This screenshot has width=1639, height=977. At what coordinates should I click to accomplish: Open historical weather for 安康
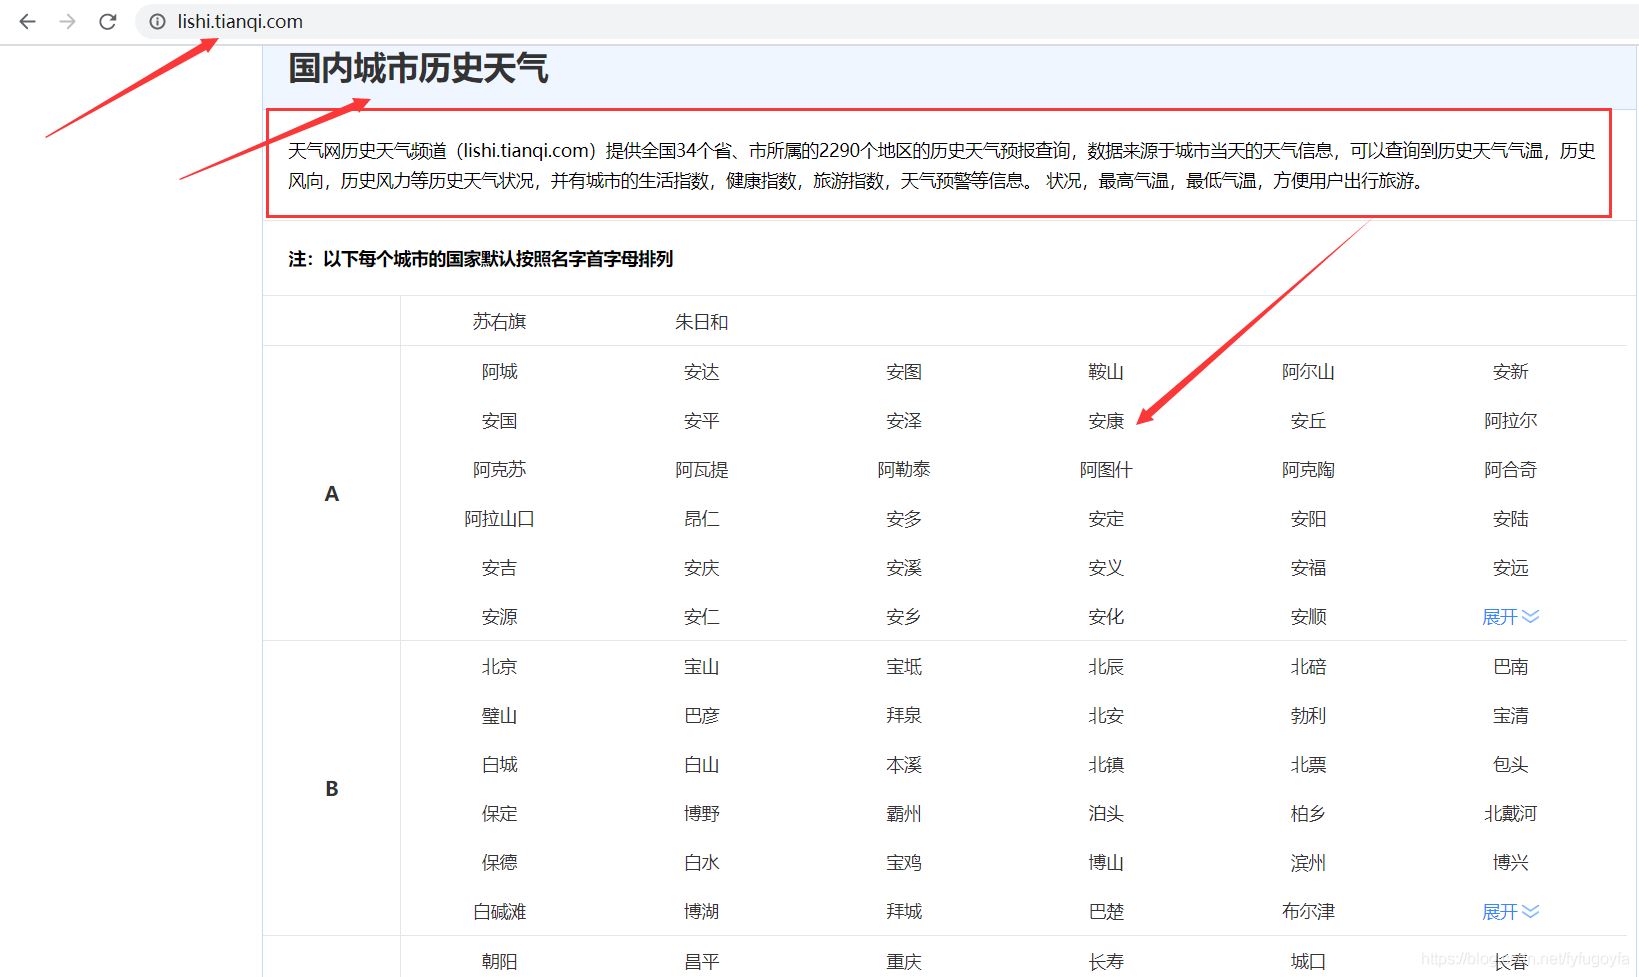tap(1105, 421)
